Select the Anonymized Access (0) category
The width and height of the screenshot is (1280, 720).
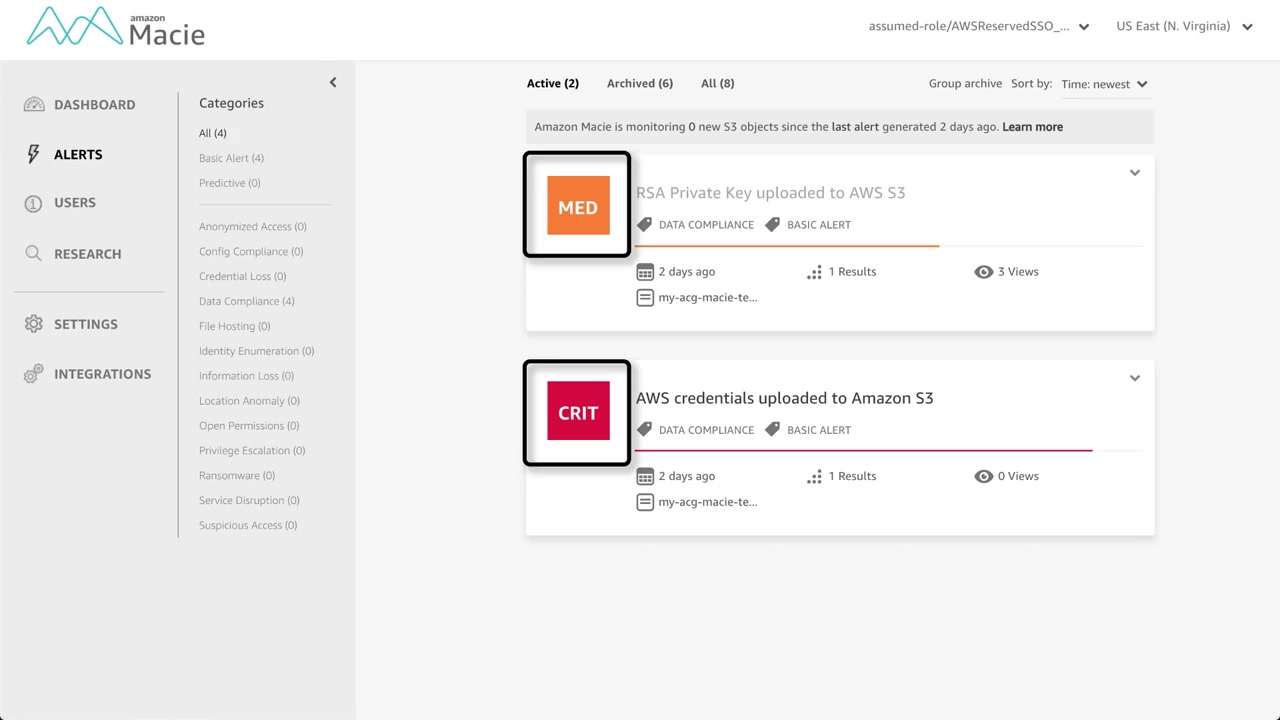pyautogui.click(x=253, y=227)
